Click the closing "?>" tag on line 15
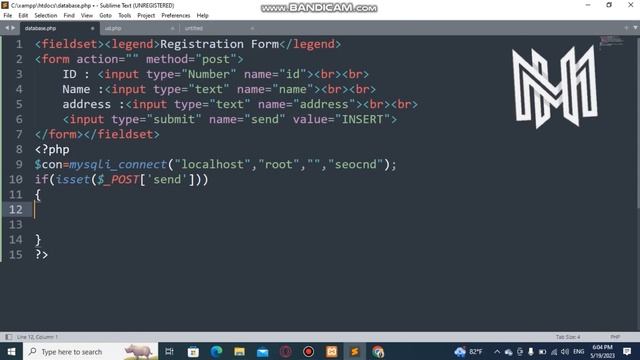Image resolution: width=640 pixels, height=360 pixels. pos(42,255)
